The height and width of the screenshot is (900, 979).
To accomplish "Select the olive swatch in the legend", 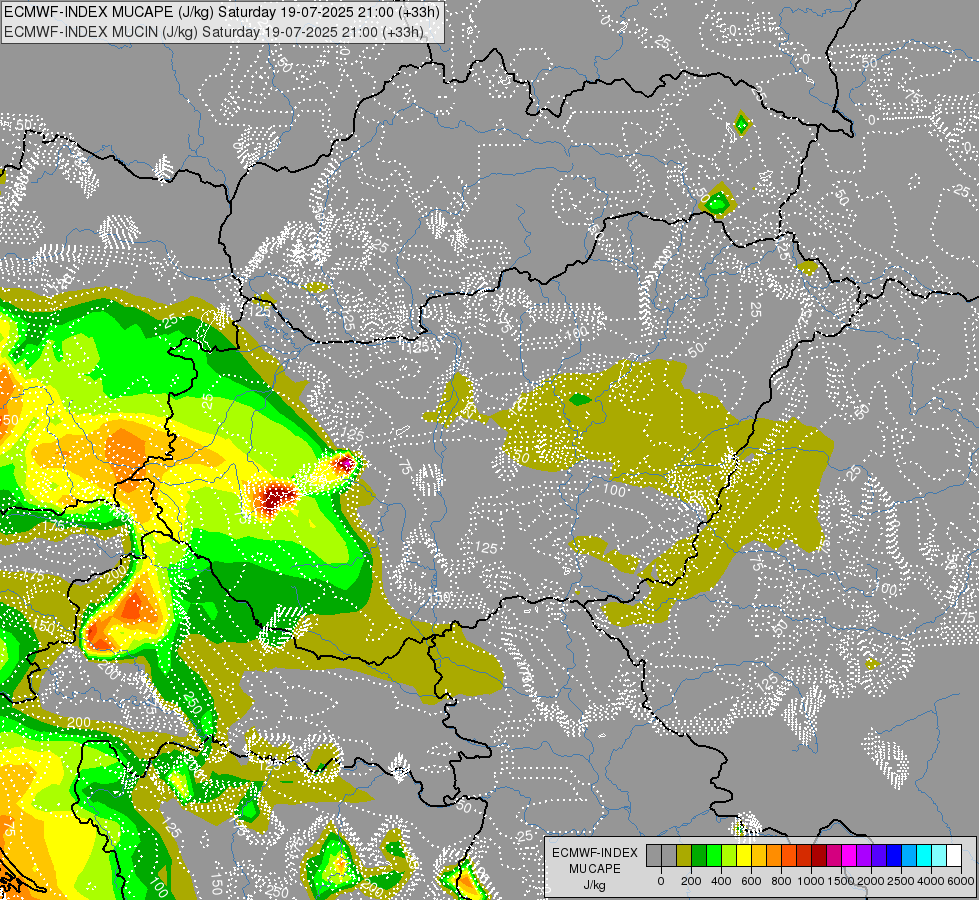I will click(x=684, y=856).
